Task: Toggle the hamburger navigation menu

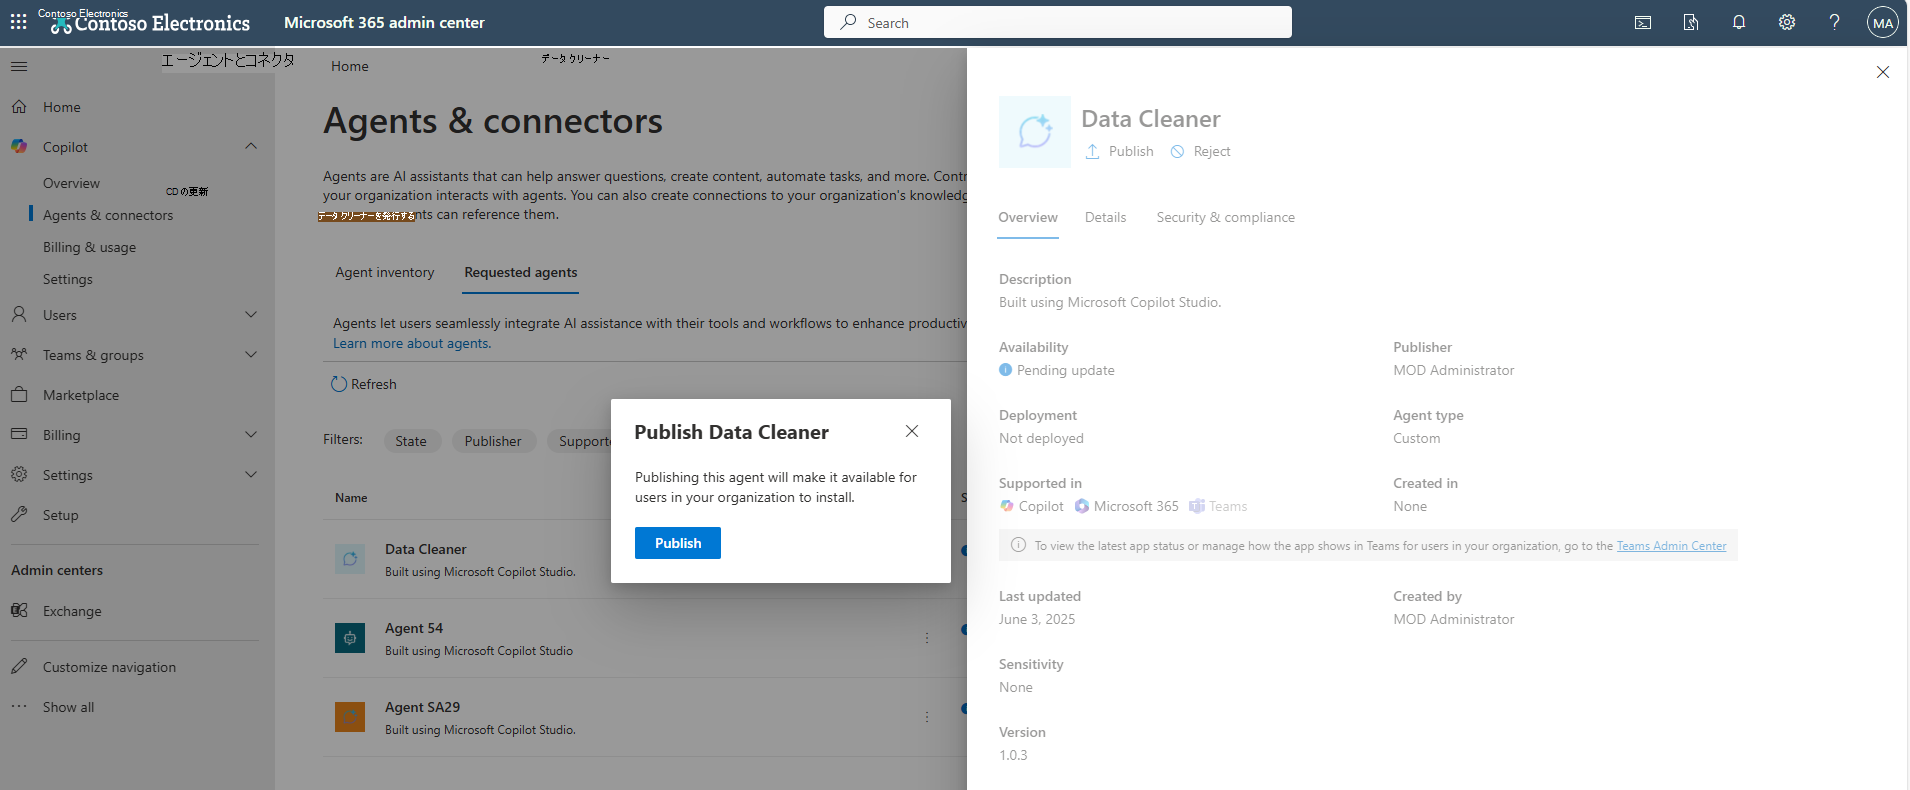Action: pos(19,66)
